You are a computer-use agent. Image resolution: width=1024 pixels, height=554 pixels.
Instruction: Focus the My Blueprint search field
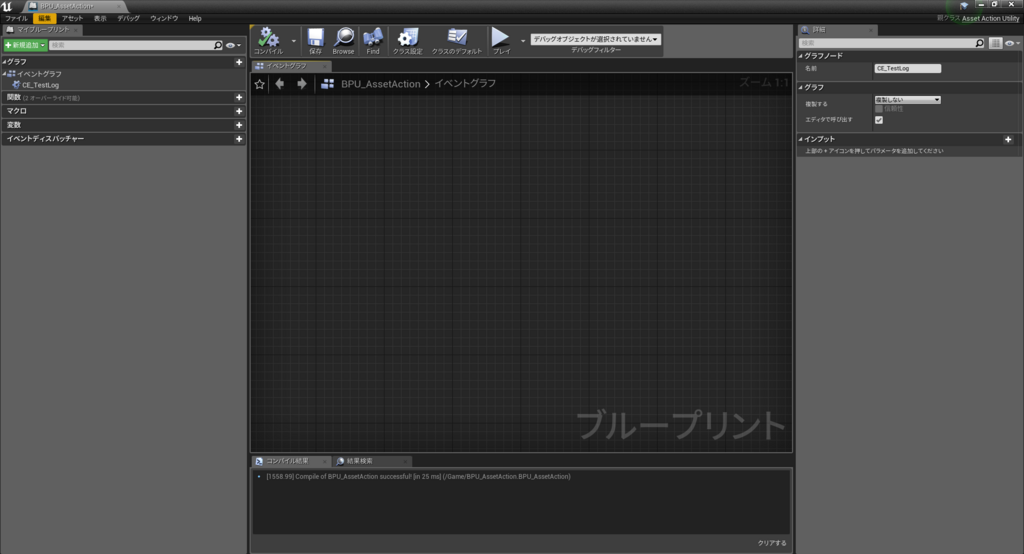pos(131,45)
